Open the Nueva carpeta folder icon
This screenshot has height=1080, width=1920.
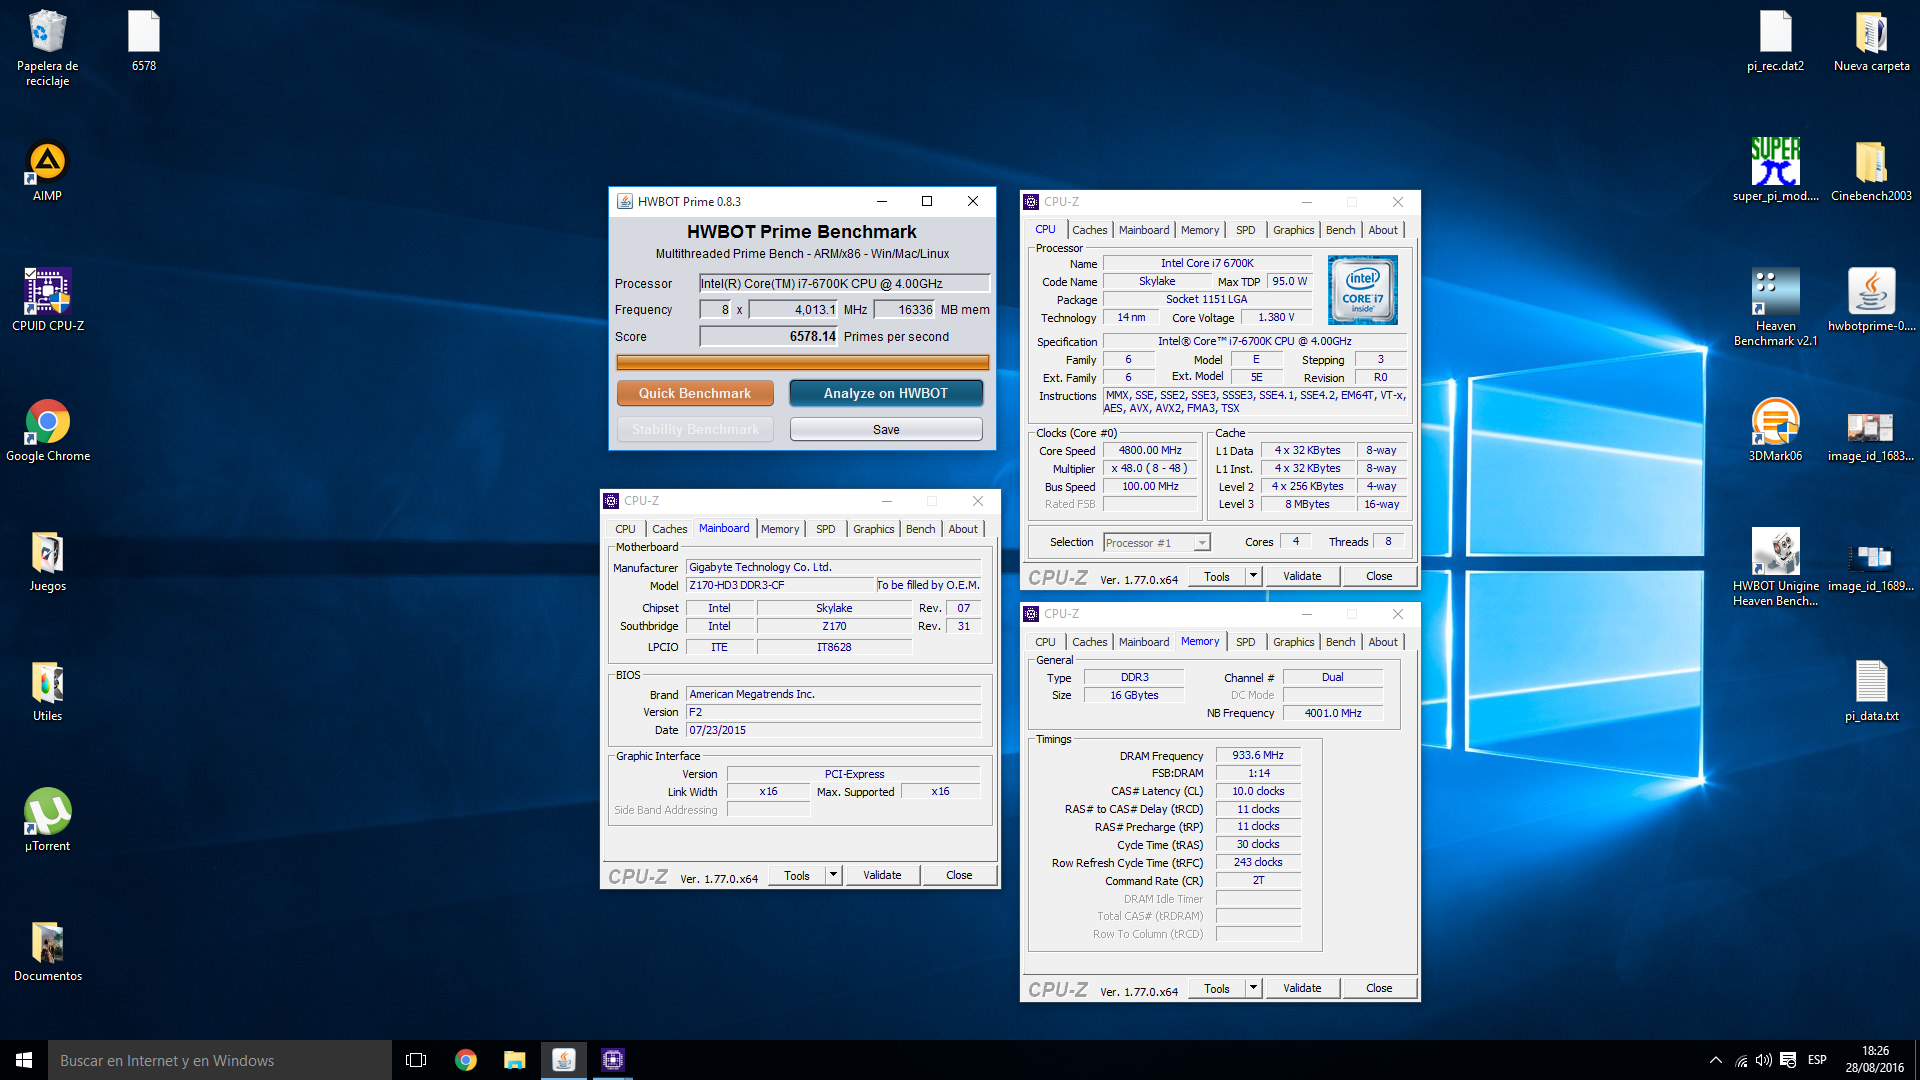pyautogui.click(x=1871, y=42)
